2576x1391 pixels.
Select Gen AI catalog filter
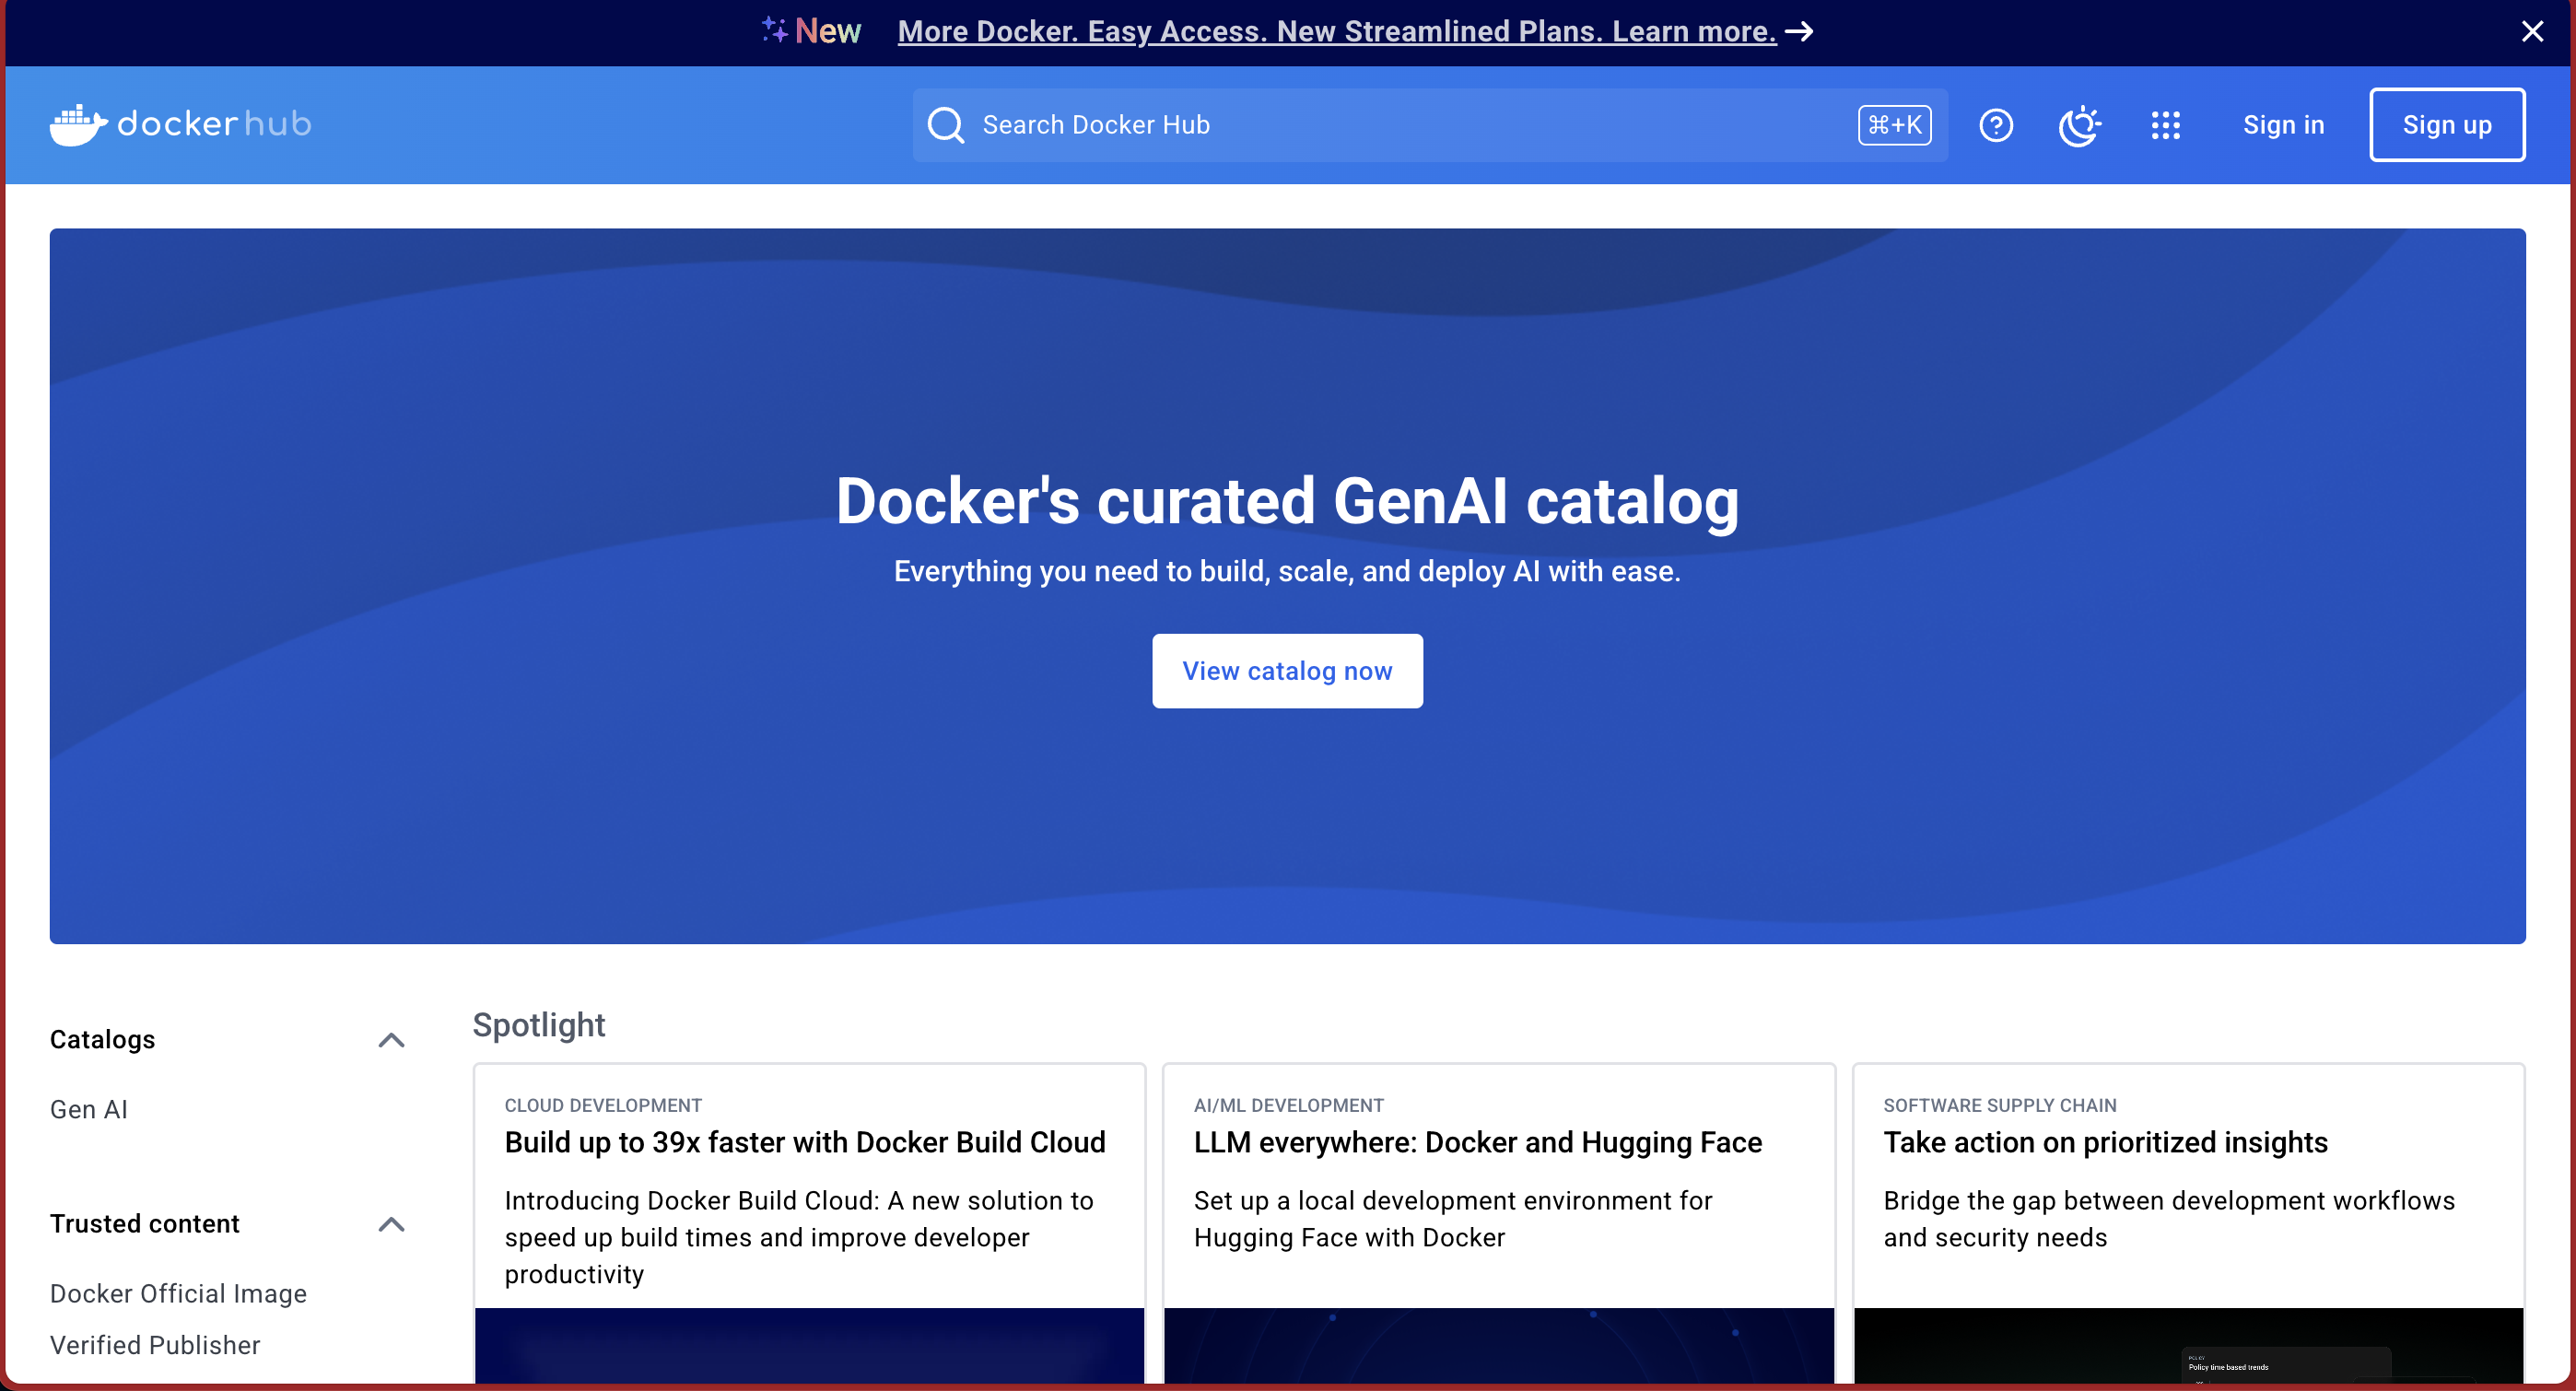[89, 1109]
